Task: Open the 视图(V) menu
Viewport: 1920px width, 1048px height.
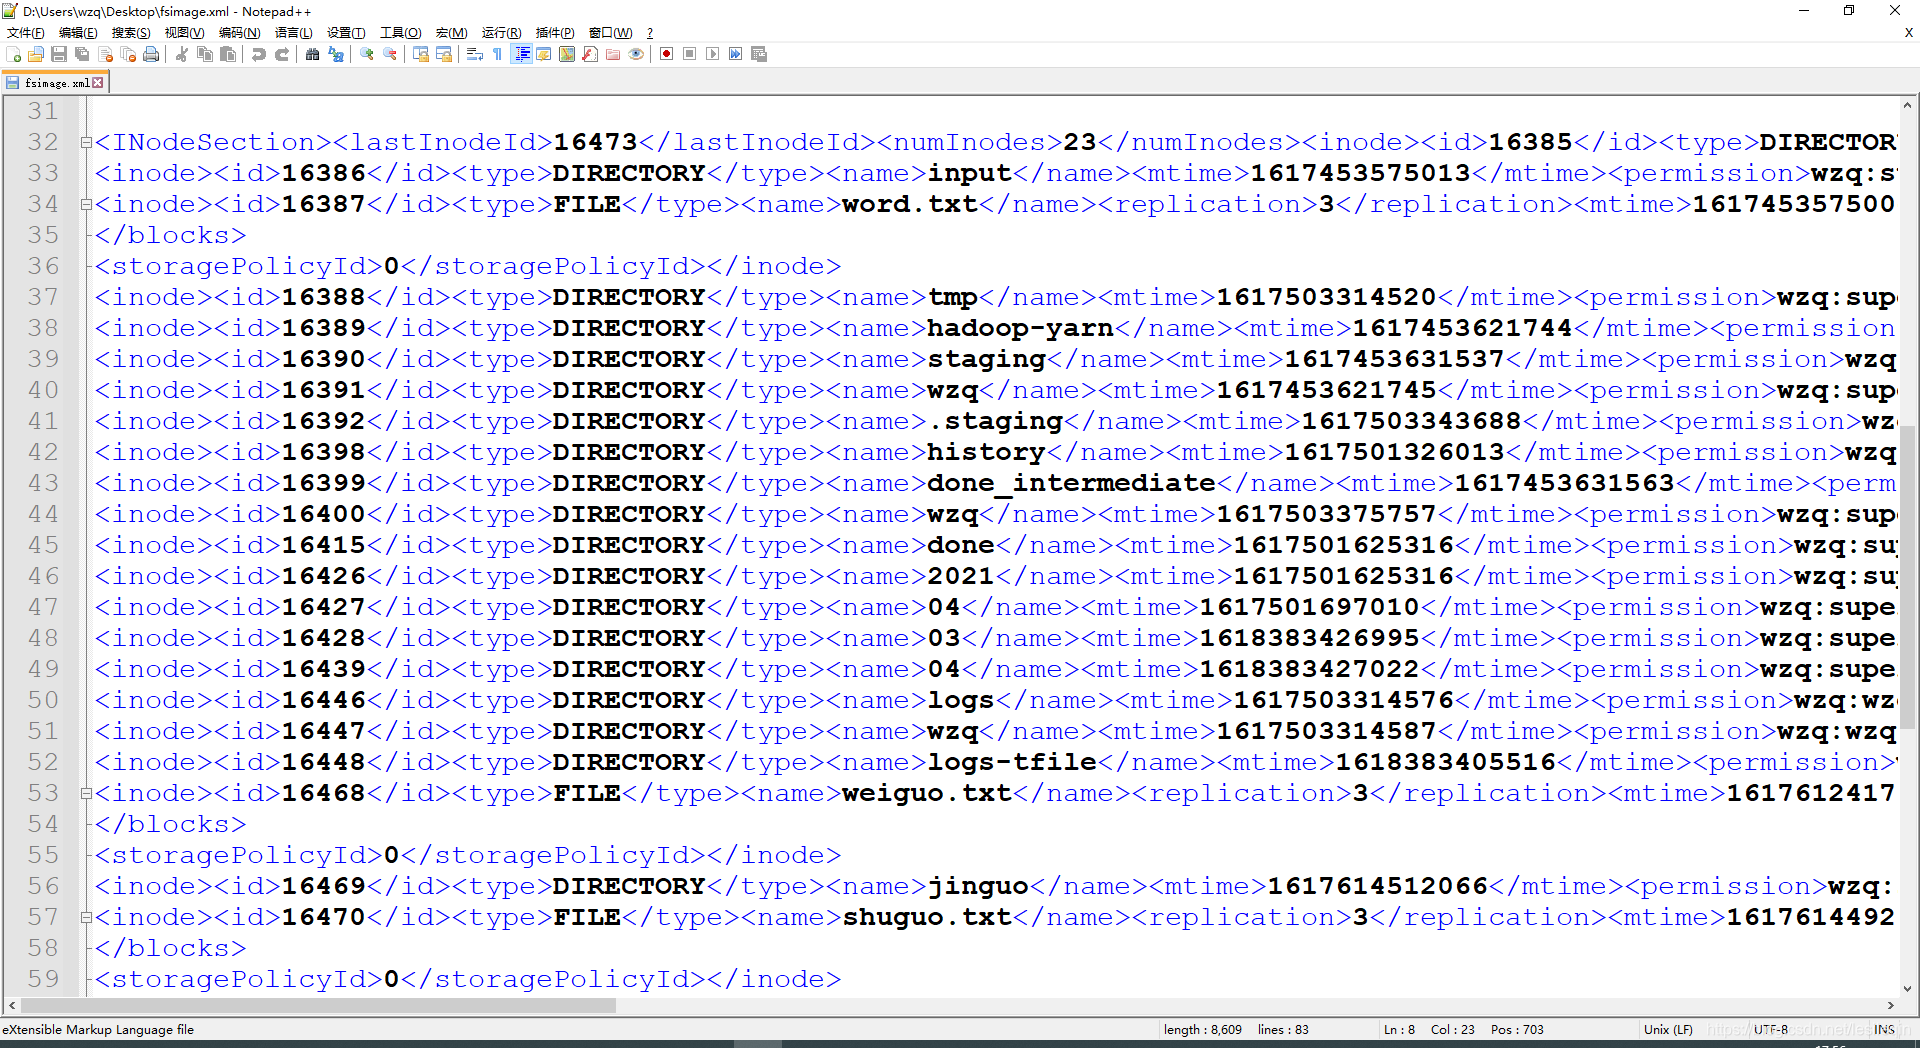Action: coord(184,33)
